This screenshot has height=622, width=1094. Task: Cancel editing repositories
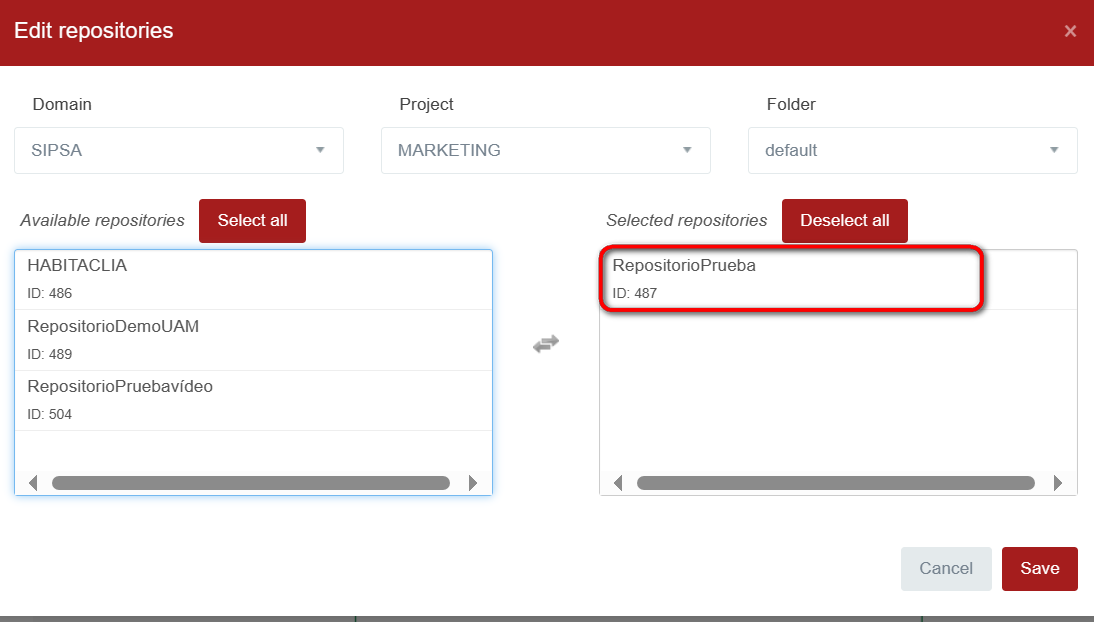[x=945, y=568]
